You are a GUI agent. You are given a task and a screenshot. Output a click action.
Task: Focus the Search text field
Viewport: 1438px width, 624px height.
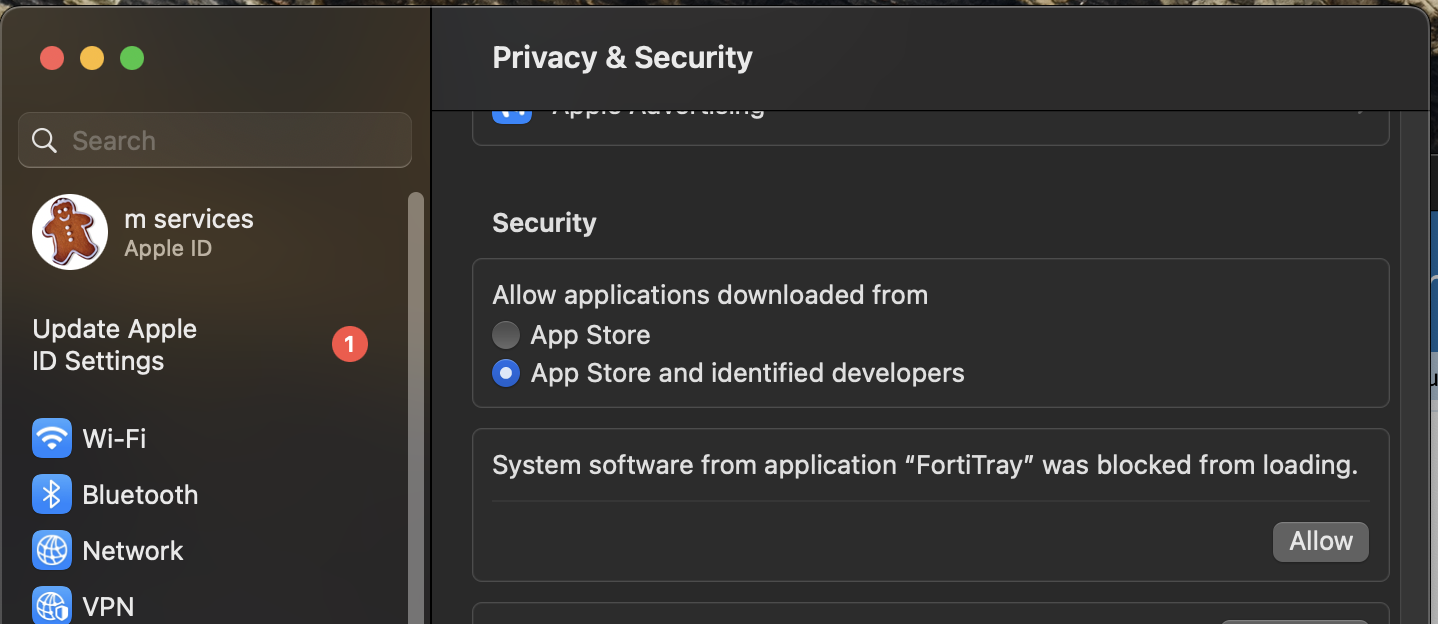click(230, 140)
